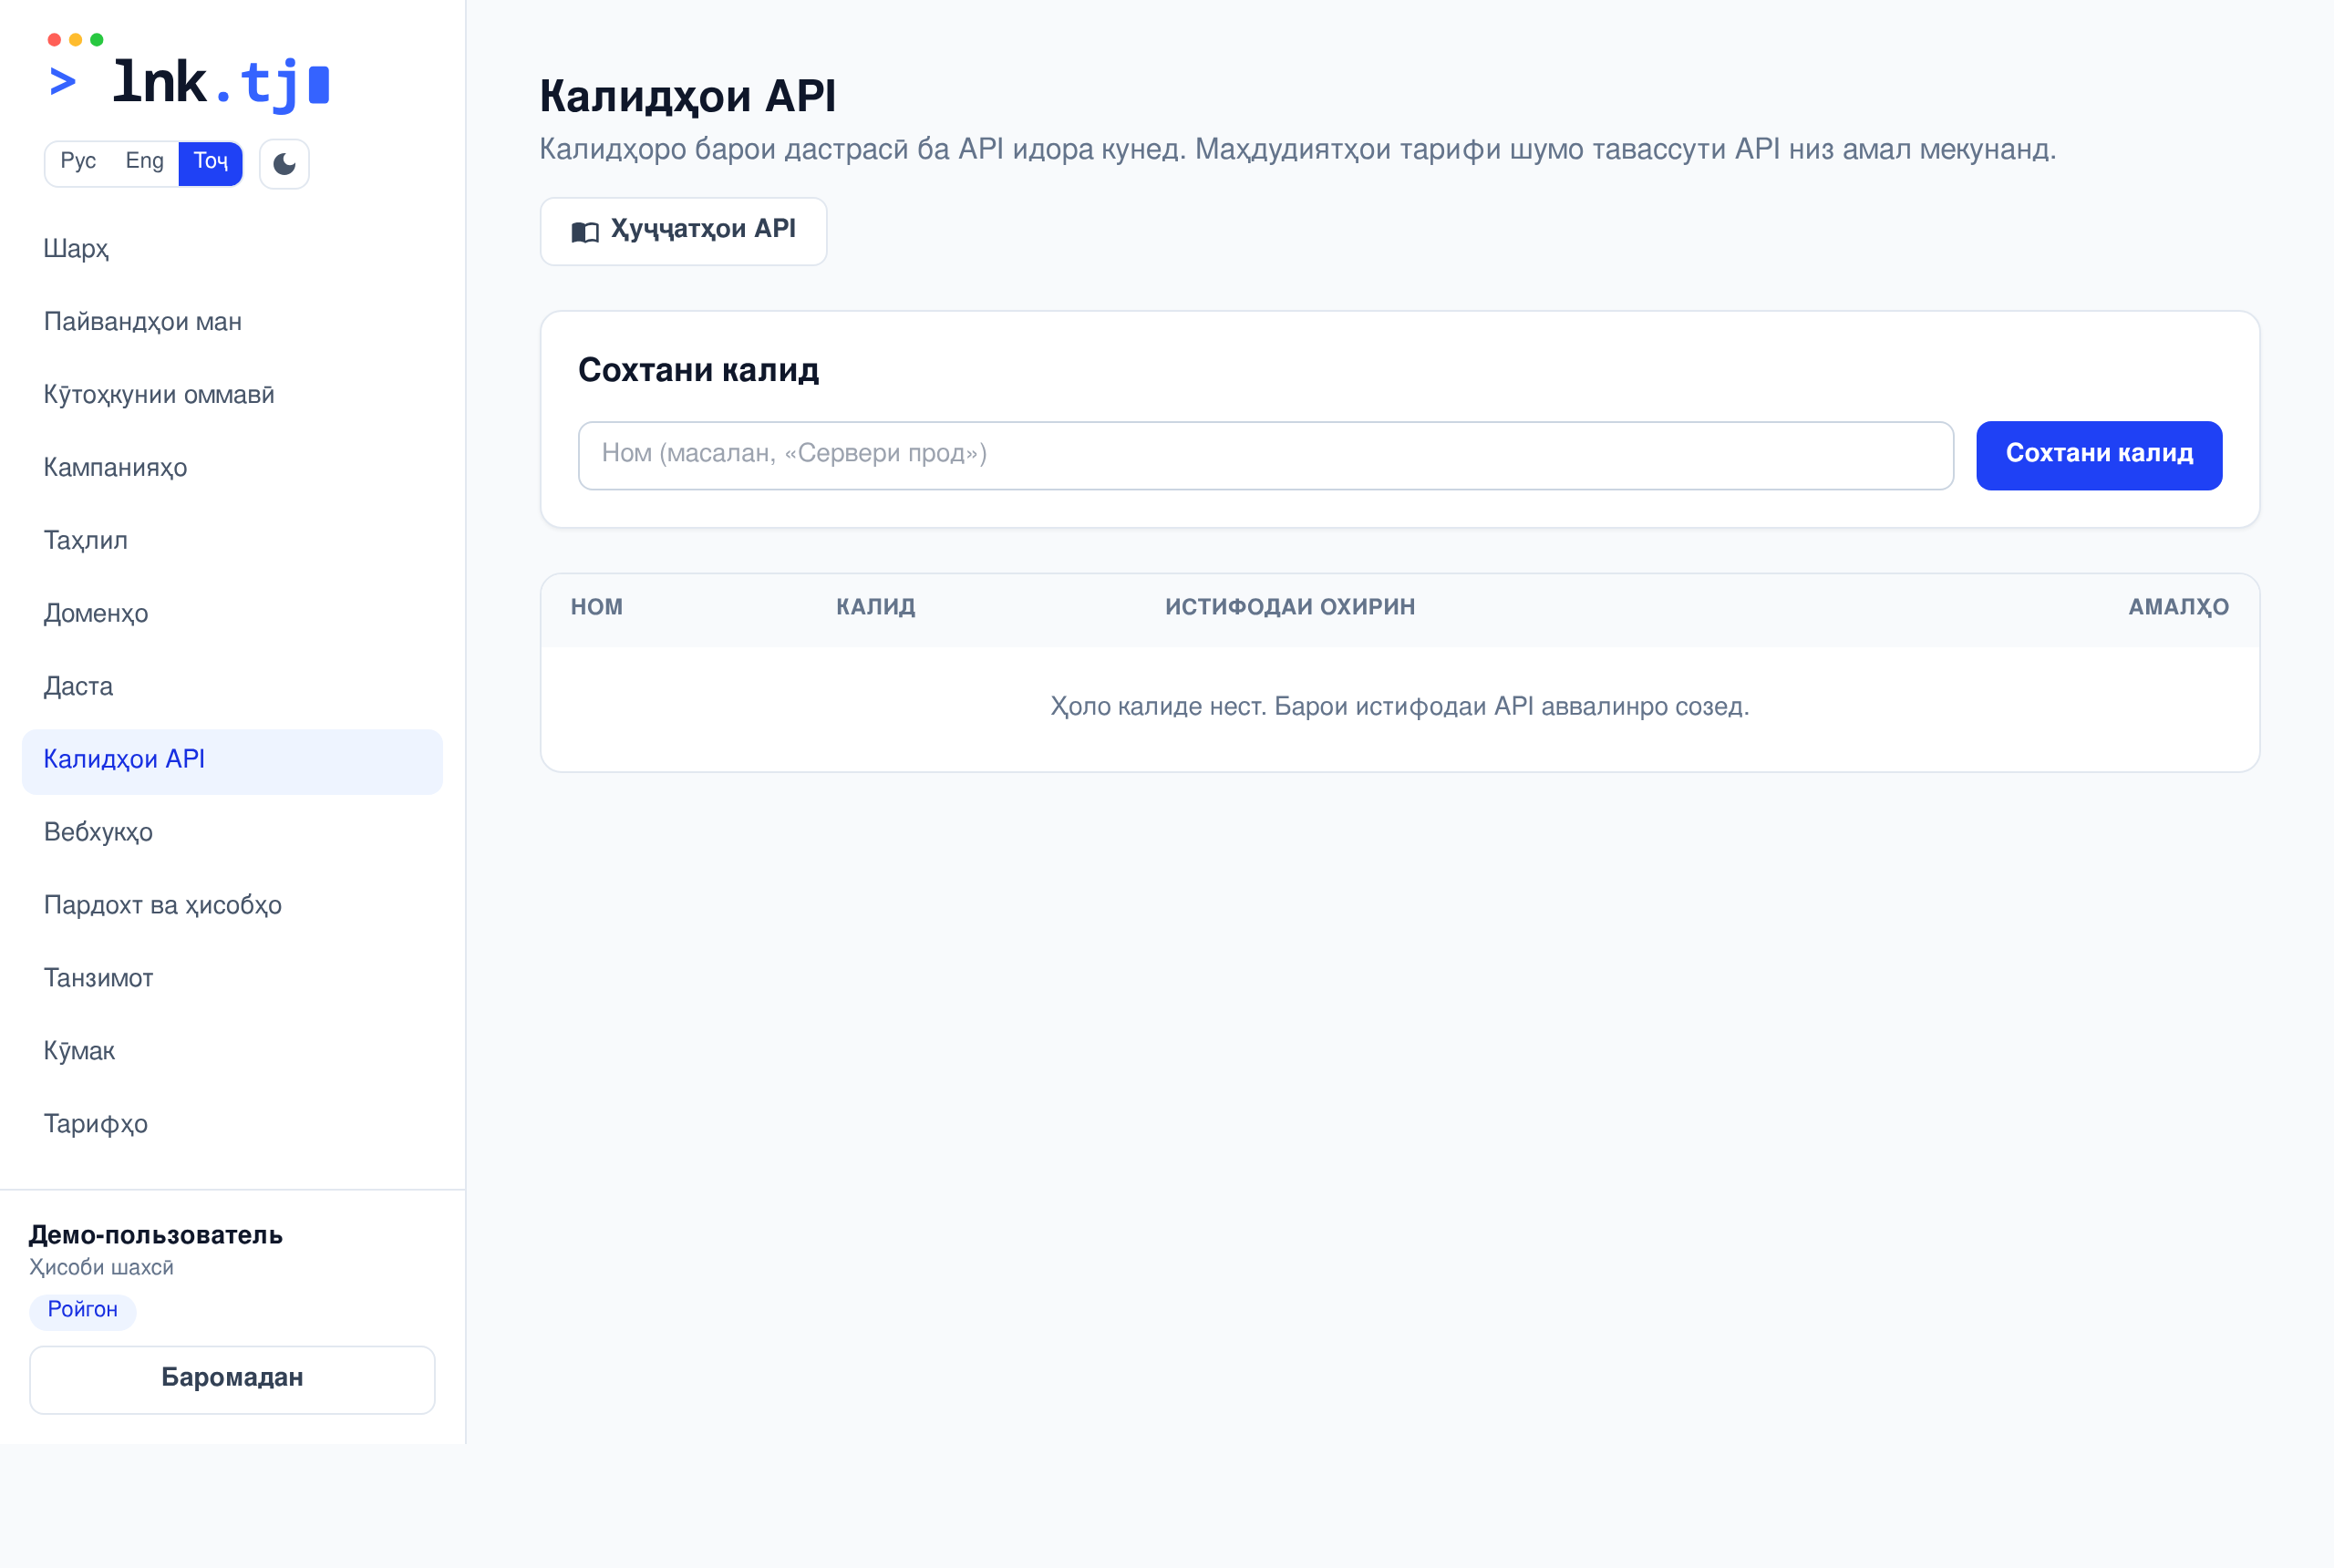Click Баромадан to log out
The image size is (2334, 1568).
point(232,1379)
